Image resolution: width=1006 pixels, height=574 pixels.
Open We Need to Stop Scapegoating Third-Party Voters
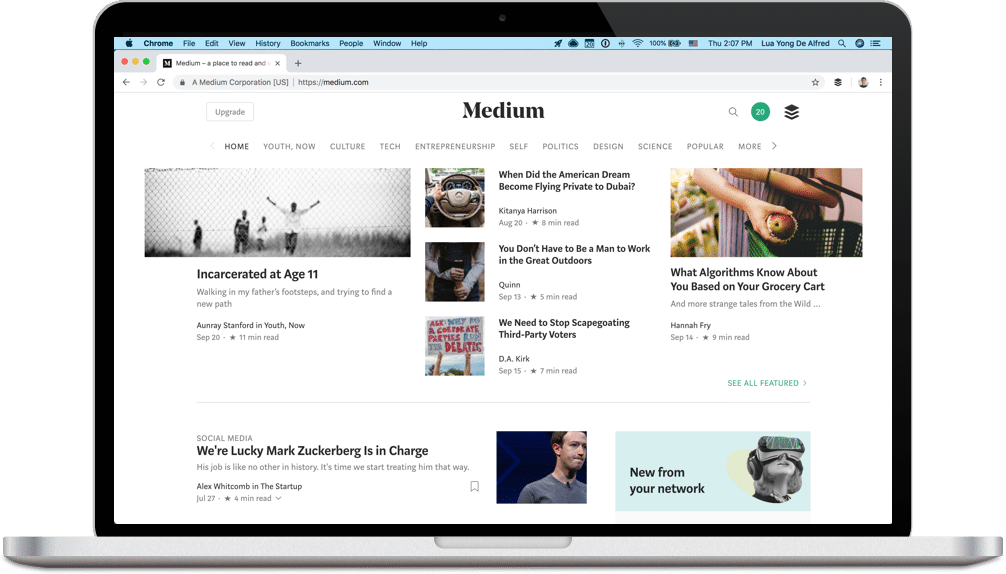(x=564, y=328)
